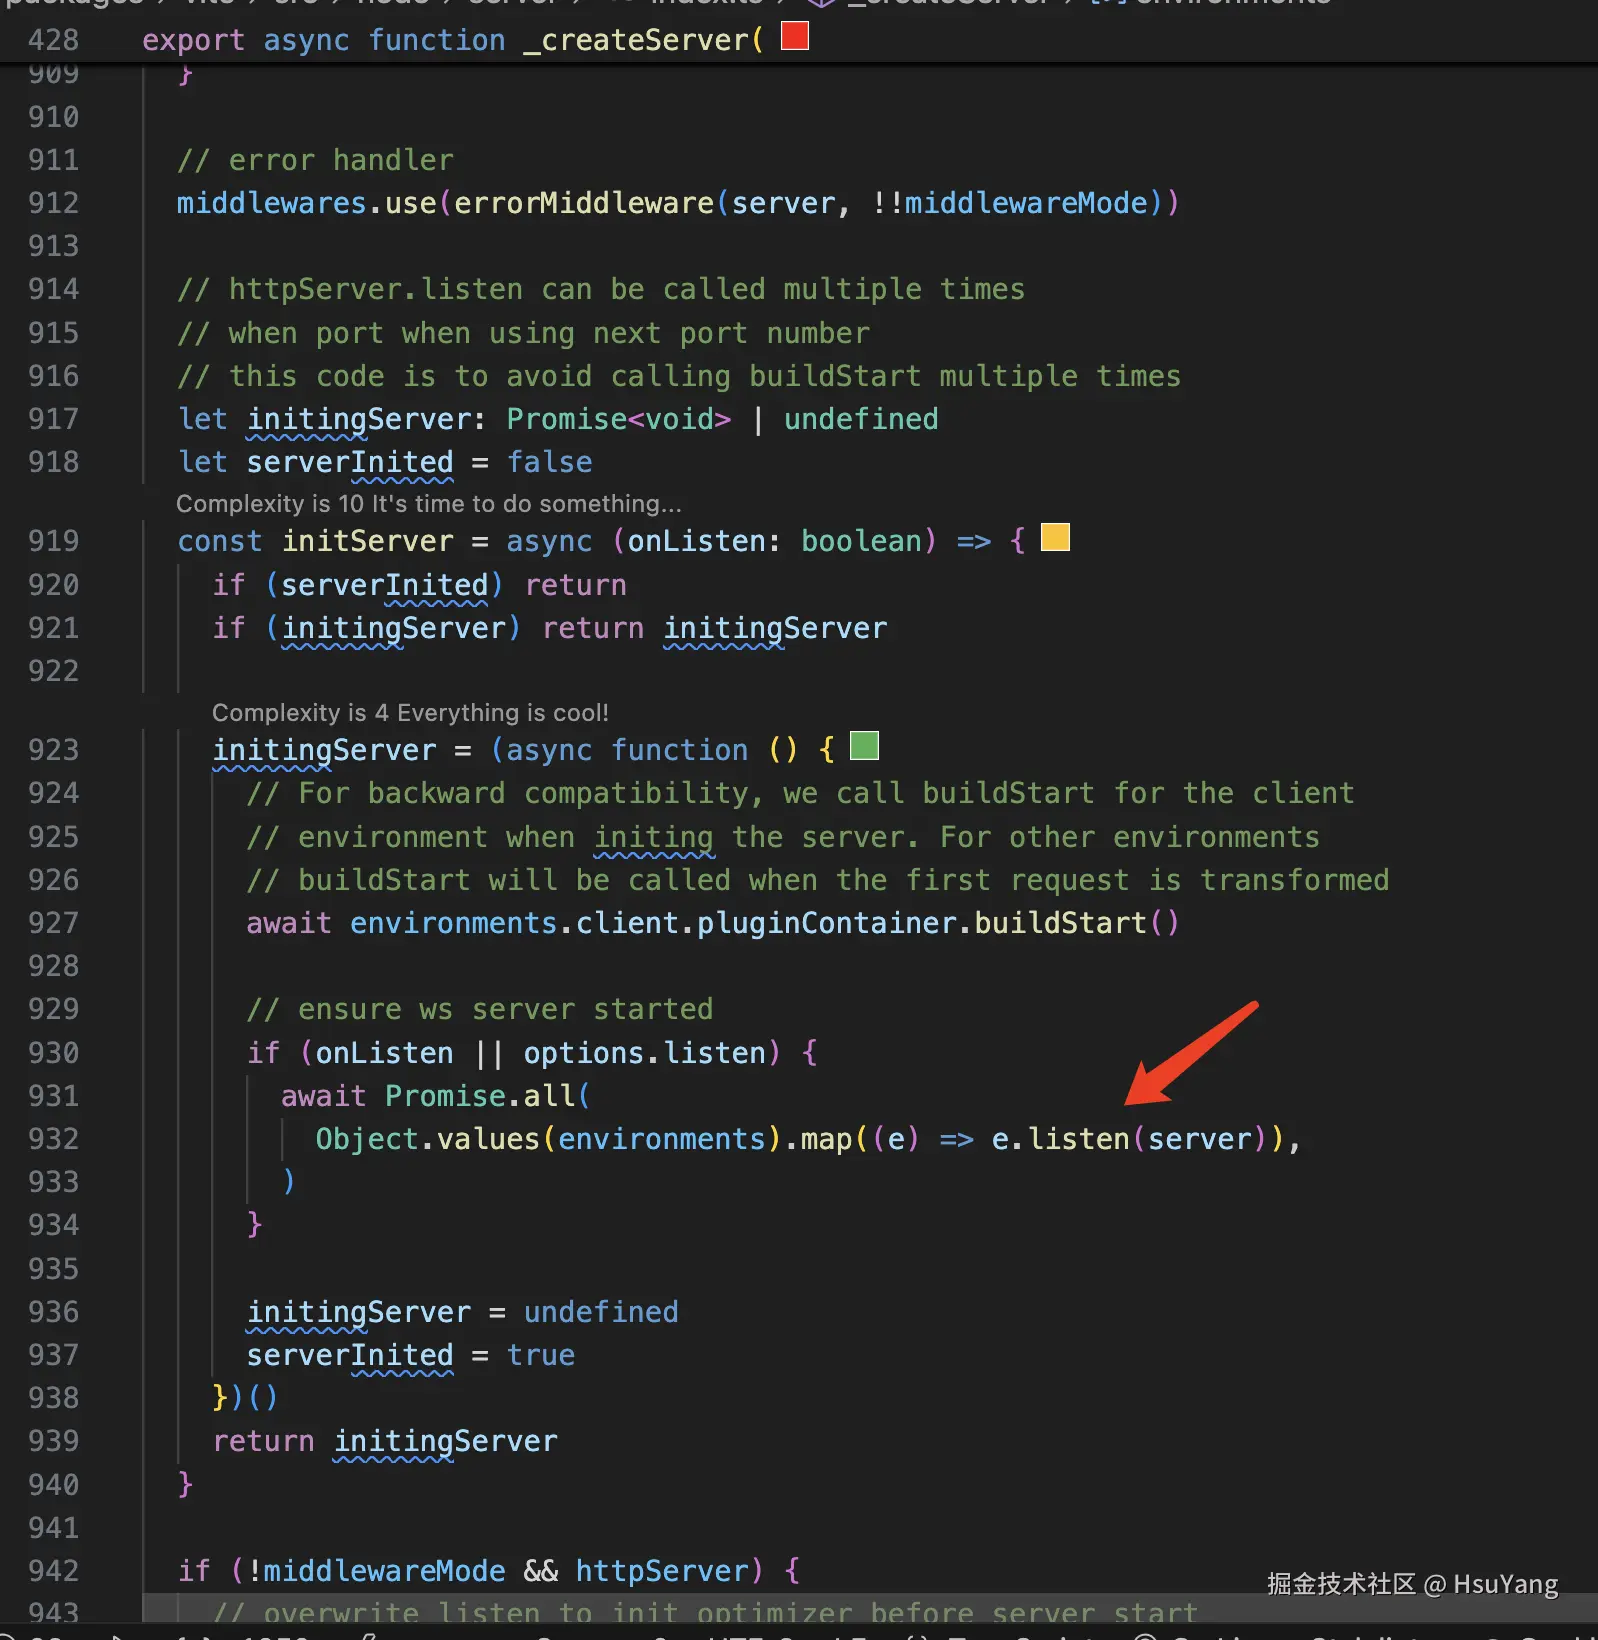Click sticky scroll line number 428
1598x1640 pixels.
point(53,40)
